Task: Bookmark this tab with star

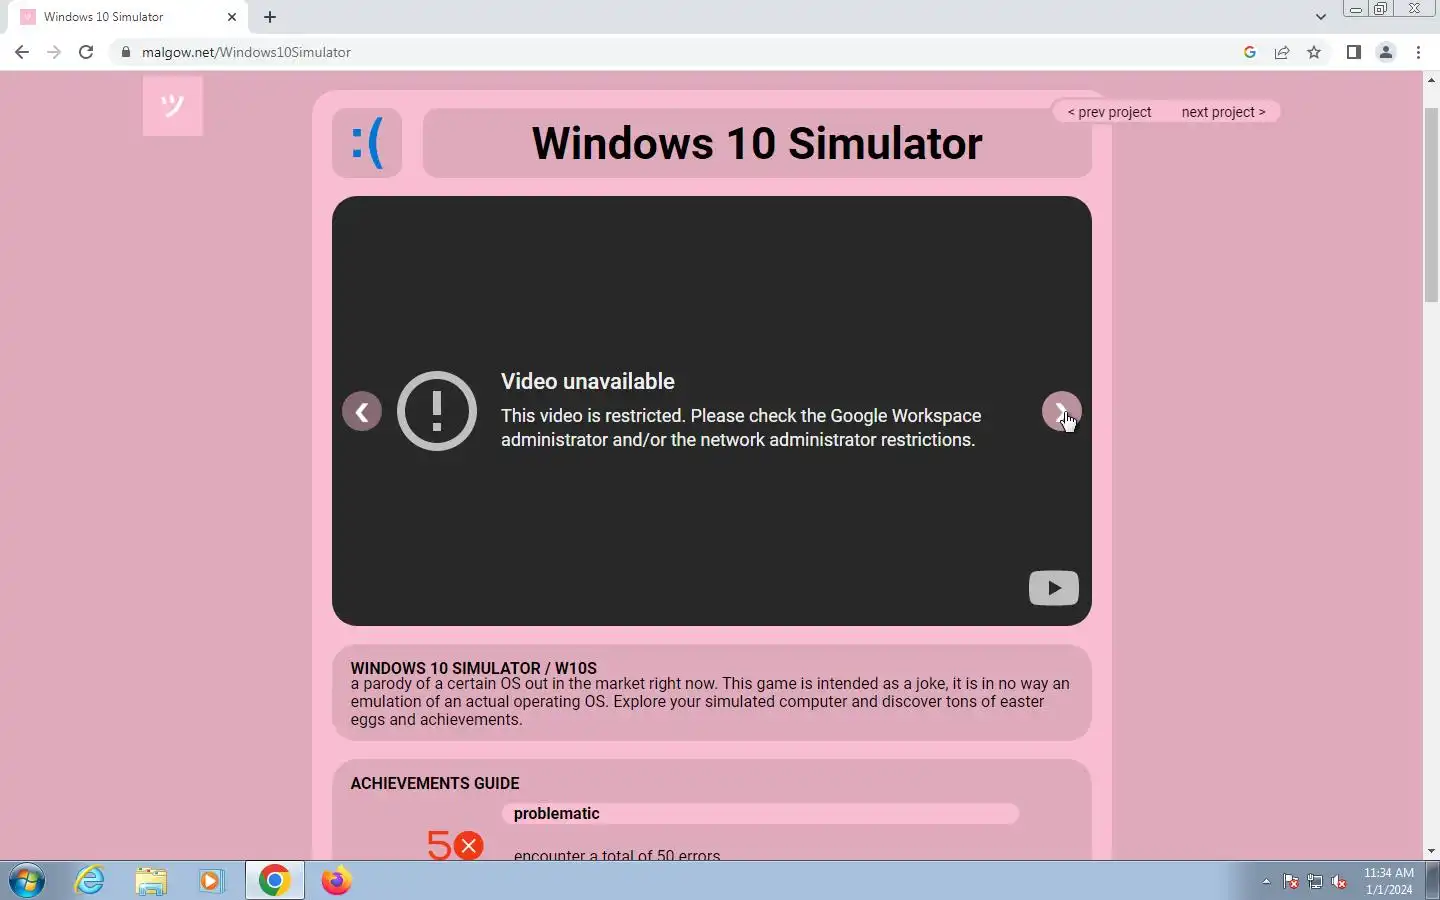Action: [1314, 52]
